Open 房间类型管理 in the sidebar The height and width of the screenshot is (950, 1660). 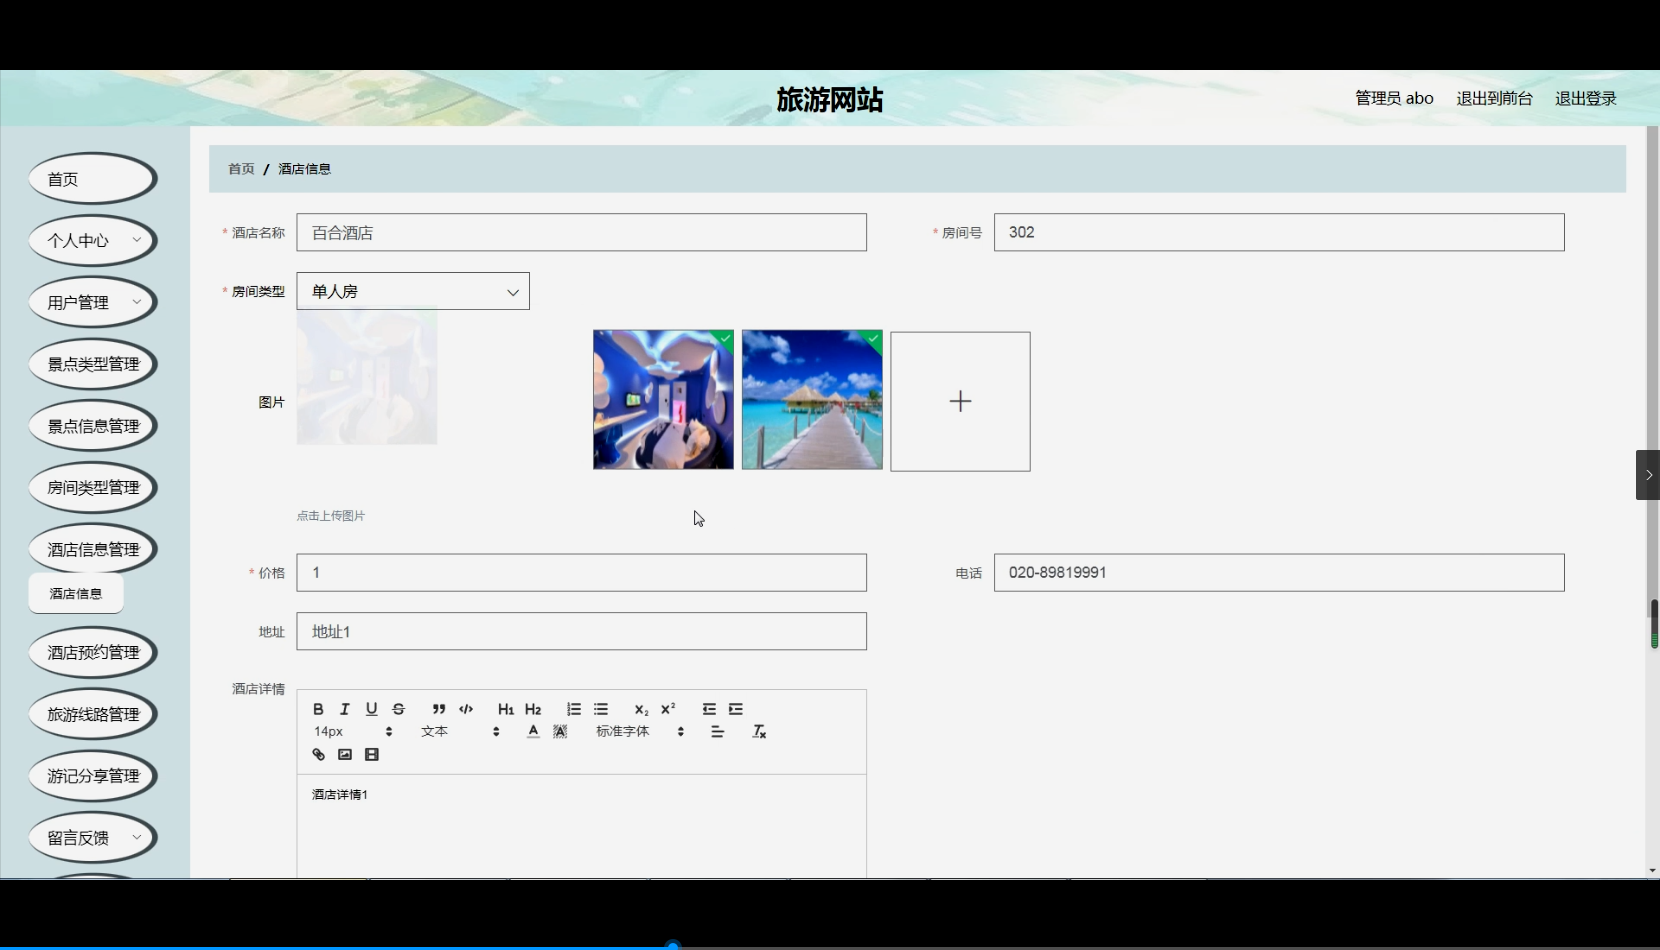coord(92,488)
